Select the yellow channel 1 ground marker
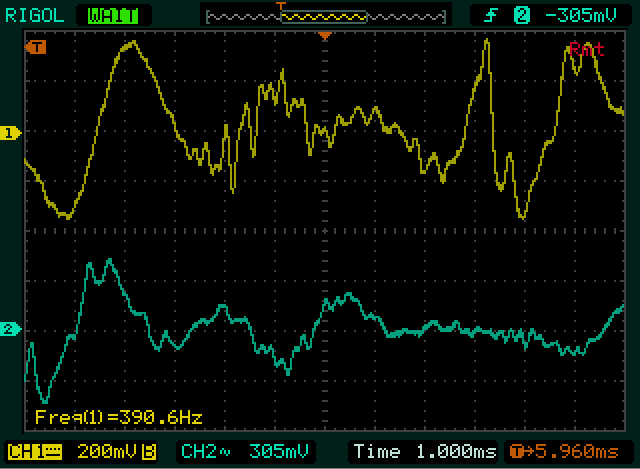Viewport: 640px width, 469px height. tap(11, 133)
